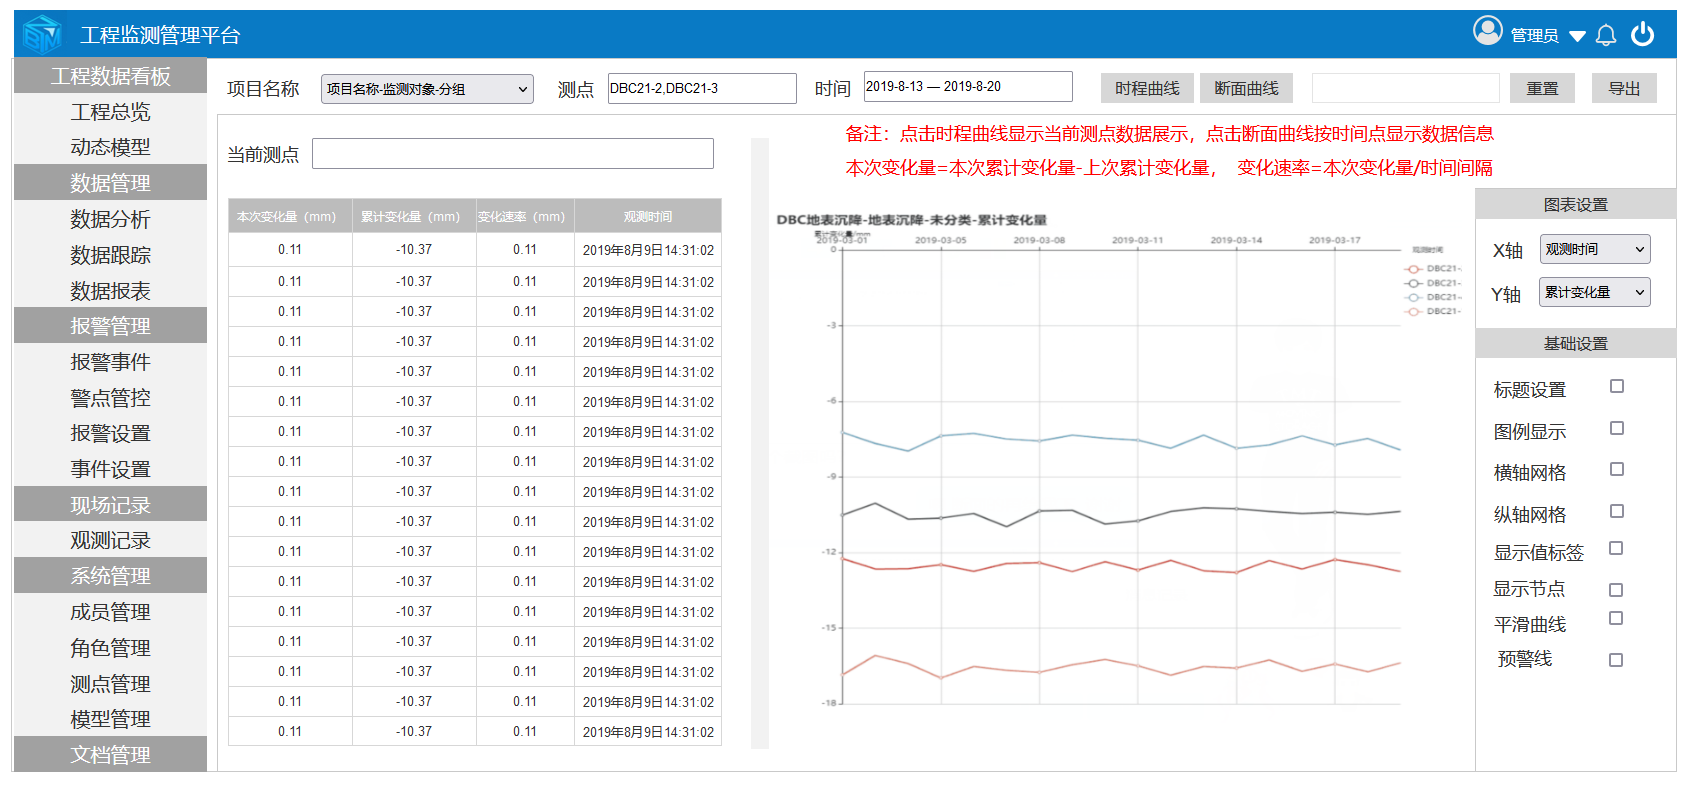Open 报警事件 menu item
1681x801 pixels.
(110, 362)
